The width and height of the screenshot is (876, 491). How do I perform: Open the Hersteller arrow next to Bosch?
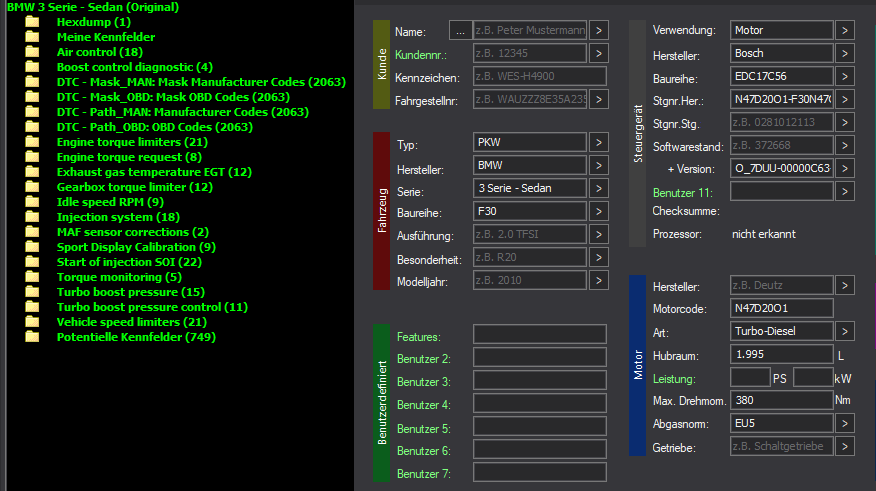click(x=844, y=54)
